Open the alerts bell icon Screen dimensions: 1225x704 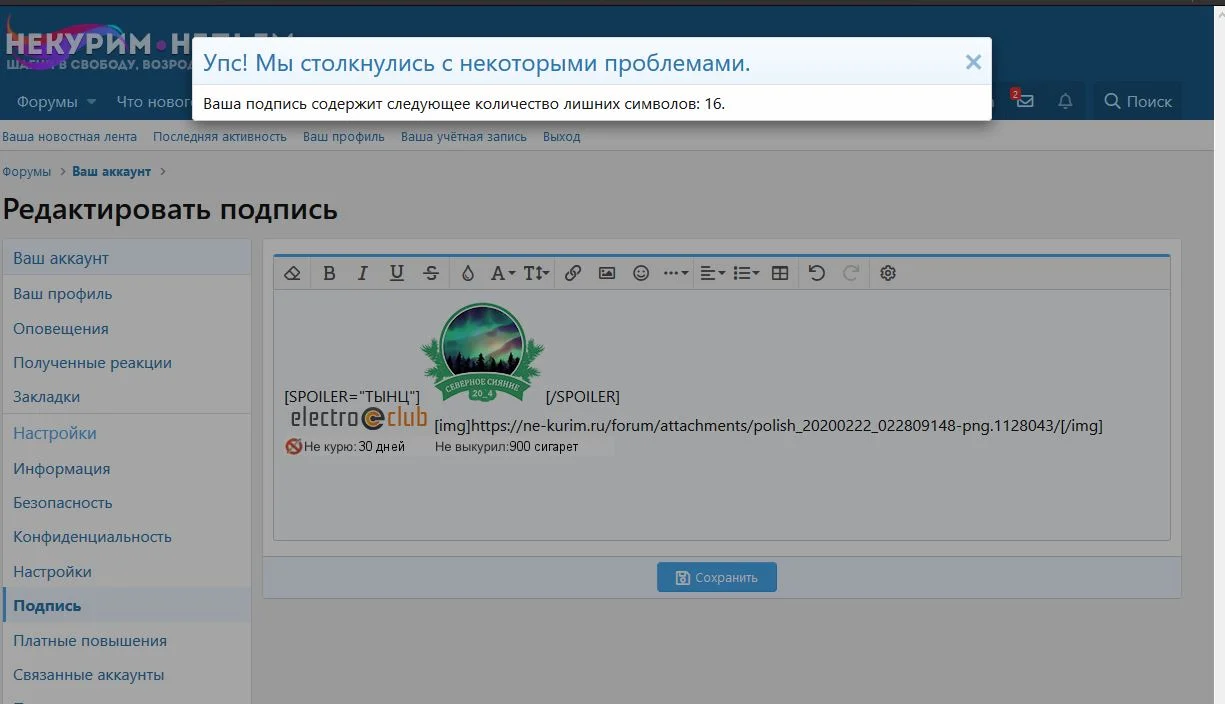point(1065,101)
